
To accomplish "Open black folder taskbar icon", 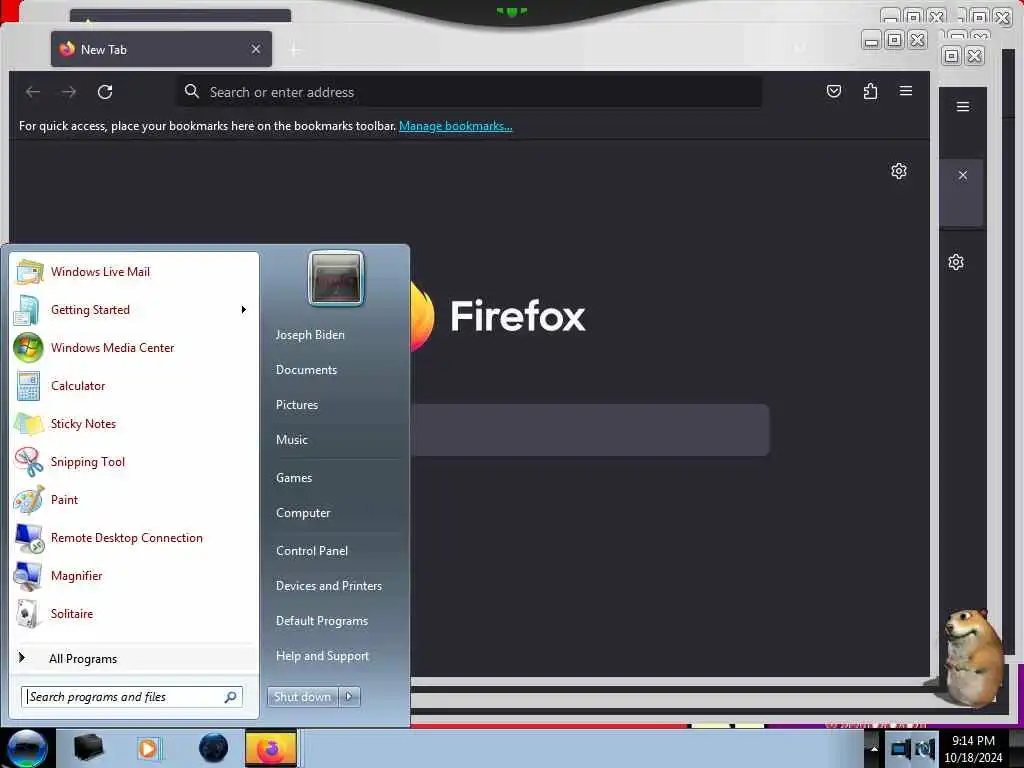I will 88,748.
